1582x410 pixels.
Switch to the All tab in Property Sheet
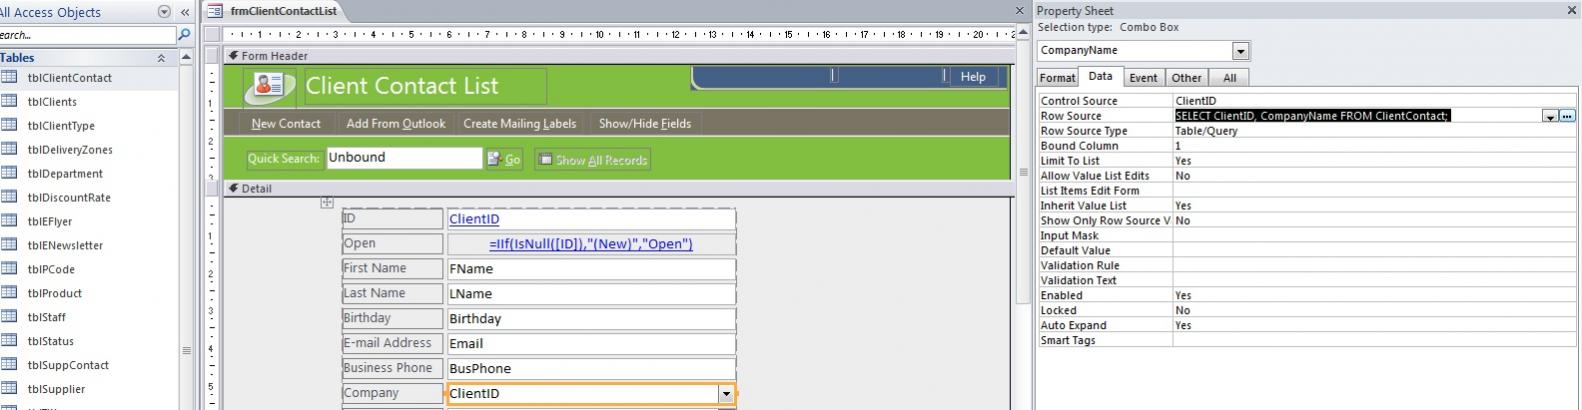pyautogui.click(x=1229, y=77)
